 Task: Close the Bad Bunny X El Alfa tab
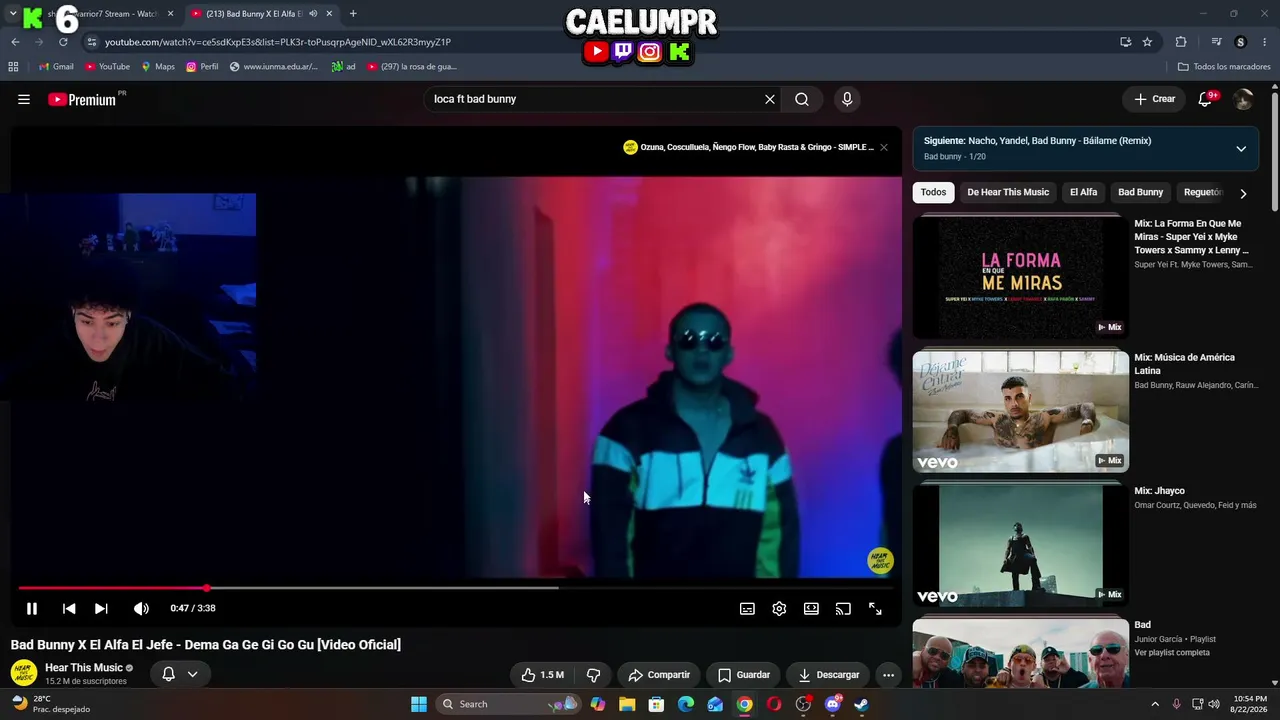(x=329, y=14)
